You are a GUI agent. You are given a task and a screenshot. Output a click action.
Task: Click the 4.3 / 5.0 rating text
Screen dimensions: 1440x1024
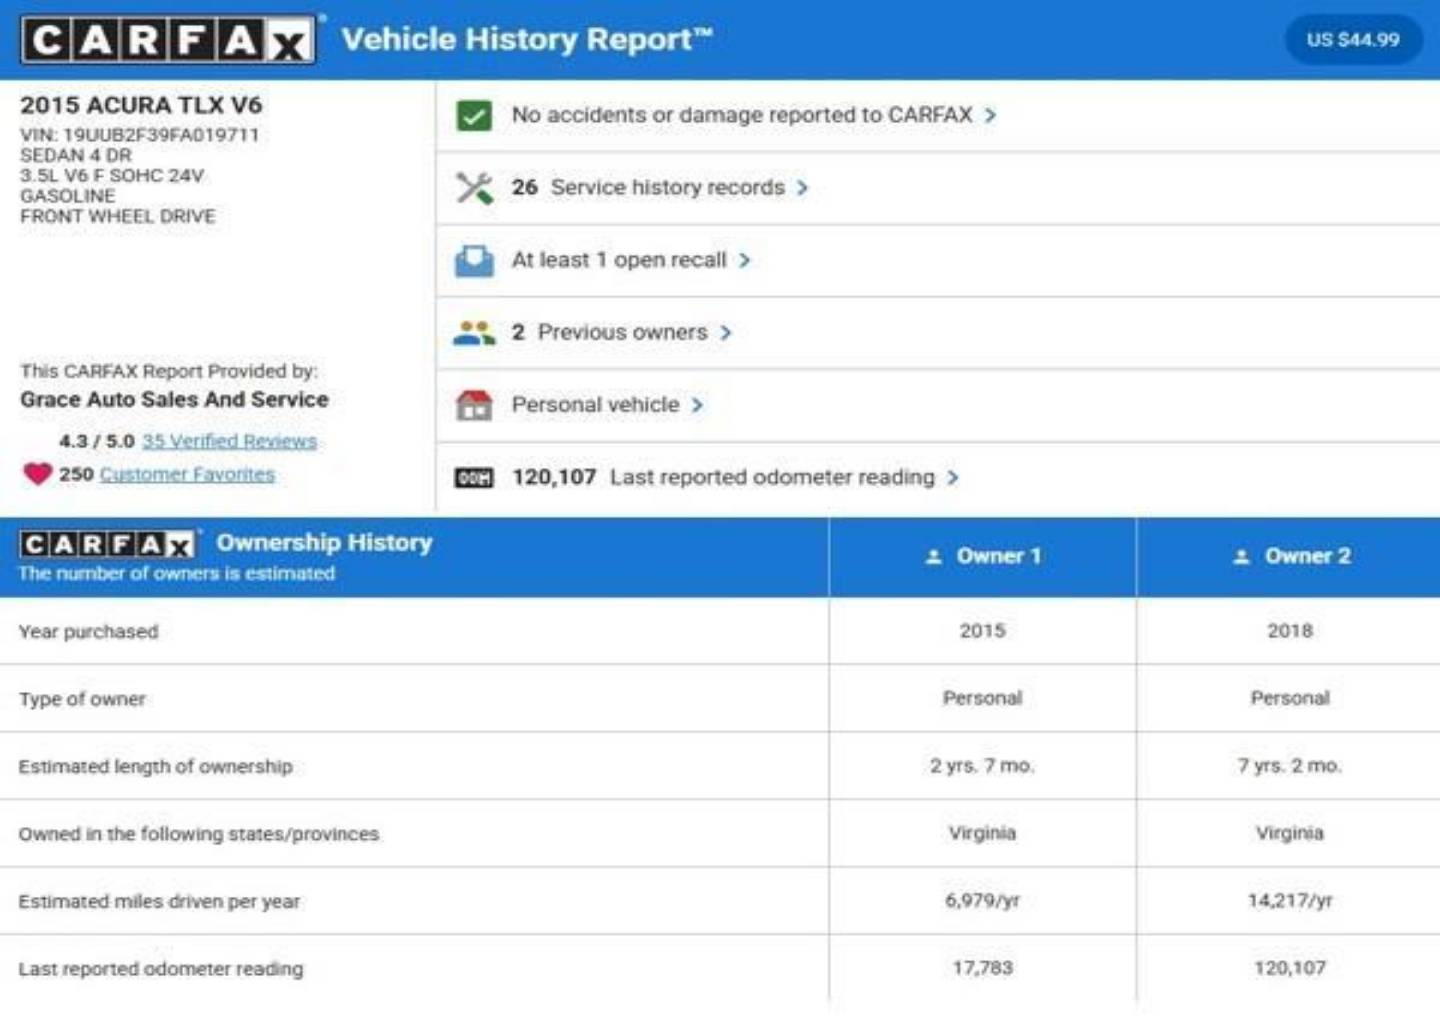96,441
